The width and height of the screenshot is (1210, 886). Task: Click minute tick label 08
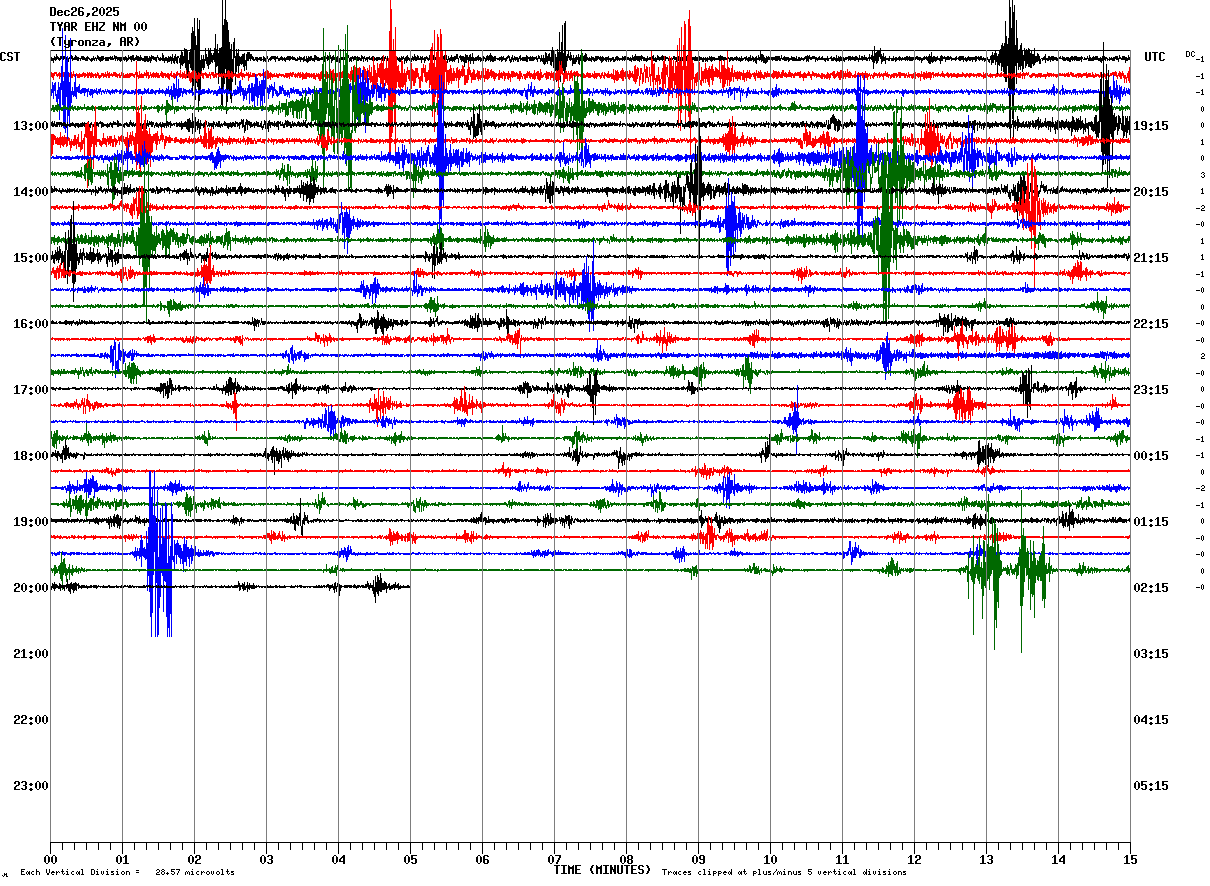(x=626, y=860)
